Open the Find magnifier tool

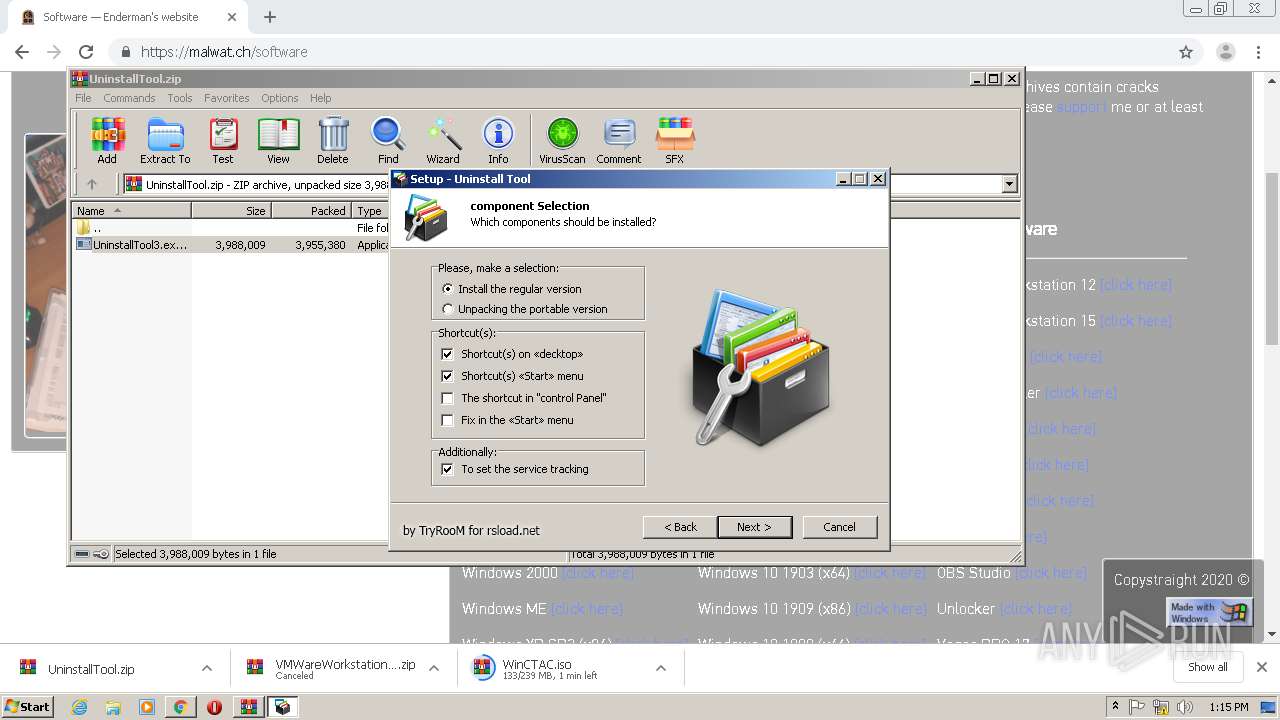pyautogui.click(x=388, y=140)
